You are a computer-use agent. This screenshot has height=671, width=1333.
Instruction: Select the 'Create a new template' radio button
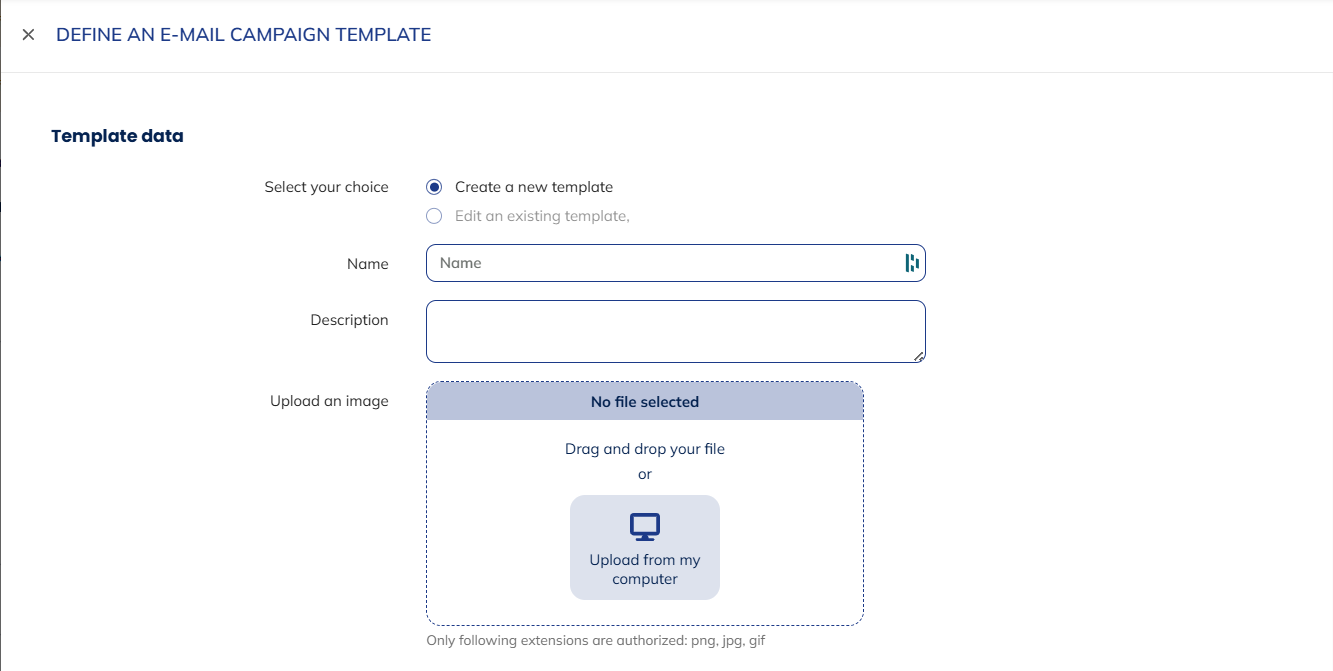[434, 187]
